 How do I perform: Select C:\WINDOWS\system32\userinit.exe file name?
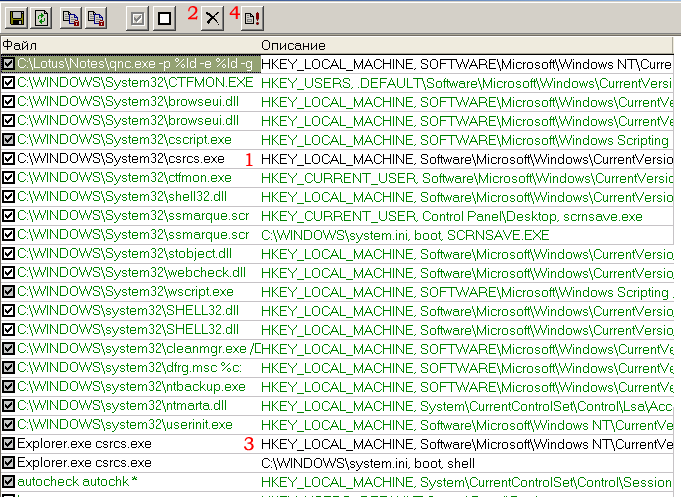click(125, 424)
